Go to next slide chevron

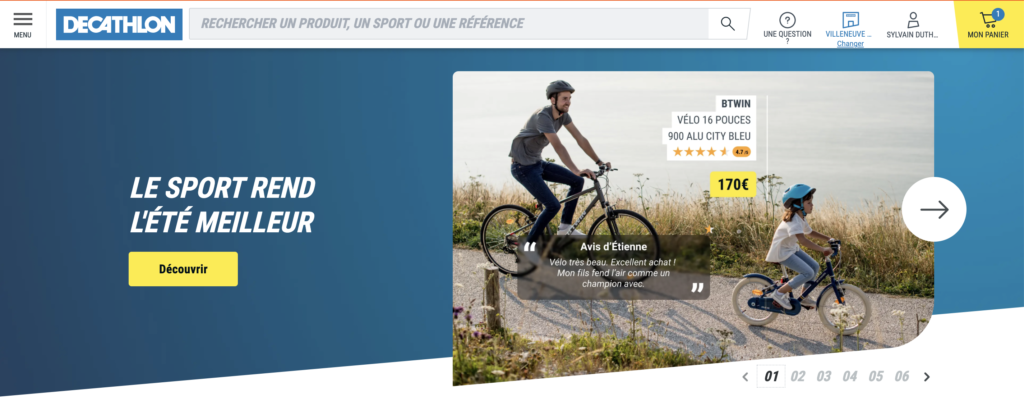[926, 377]
